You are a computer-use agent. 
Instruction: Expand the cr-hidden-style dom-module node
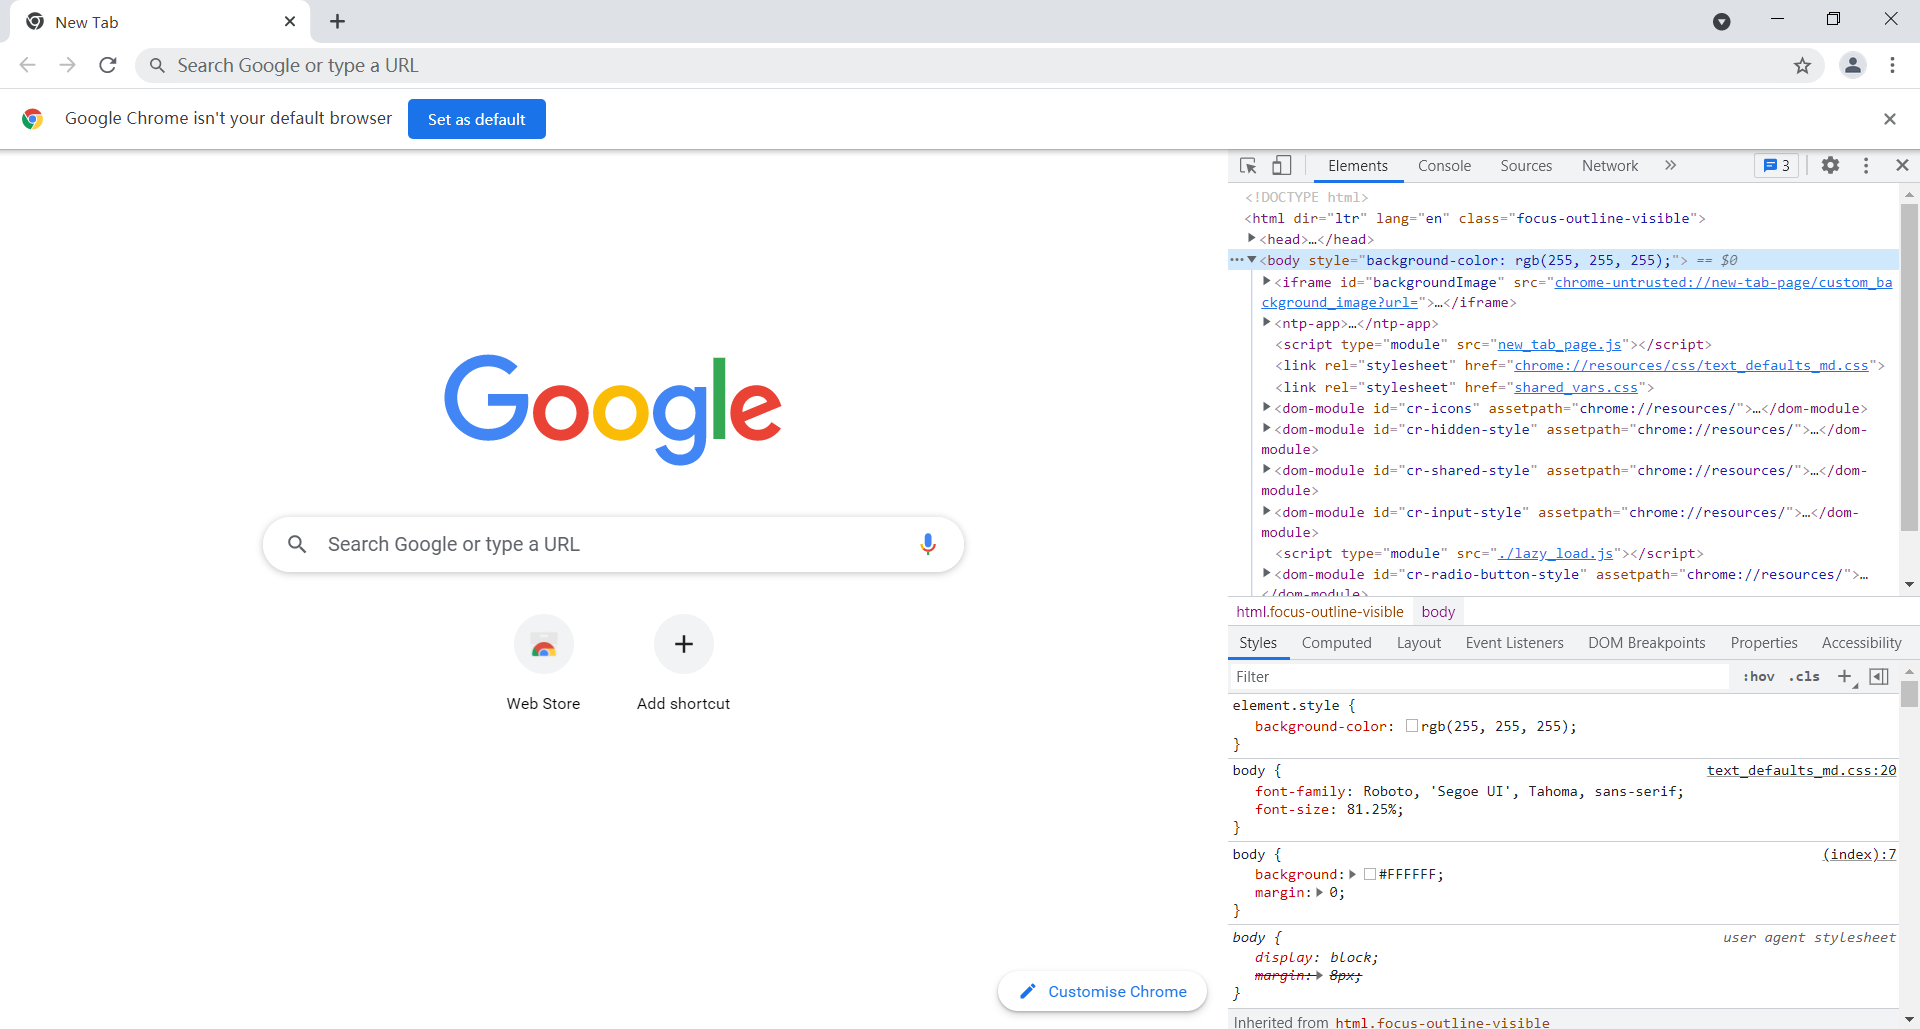[1267, 428]
